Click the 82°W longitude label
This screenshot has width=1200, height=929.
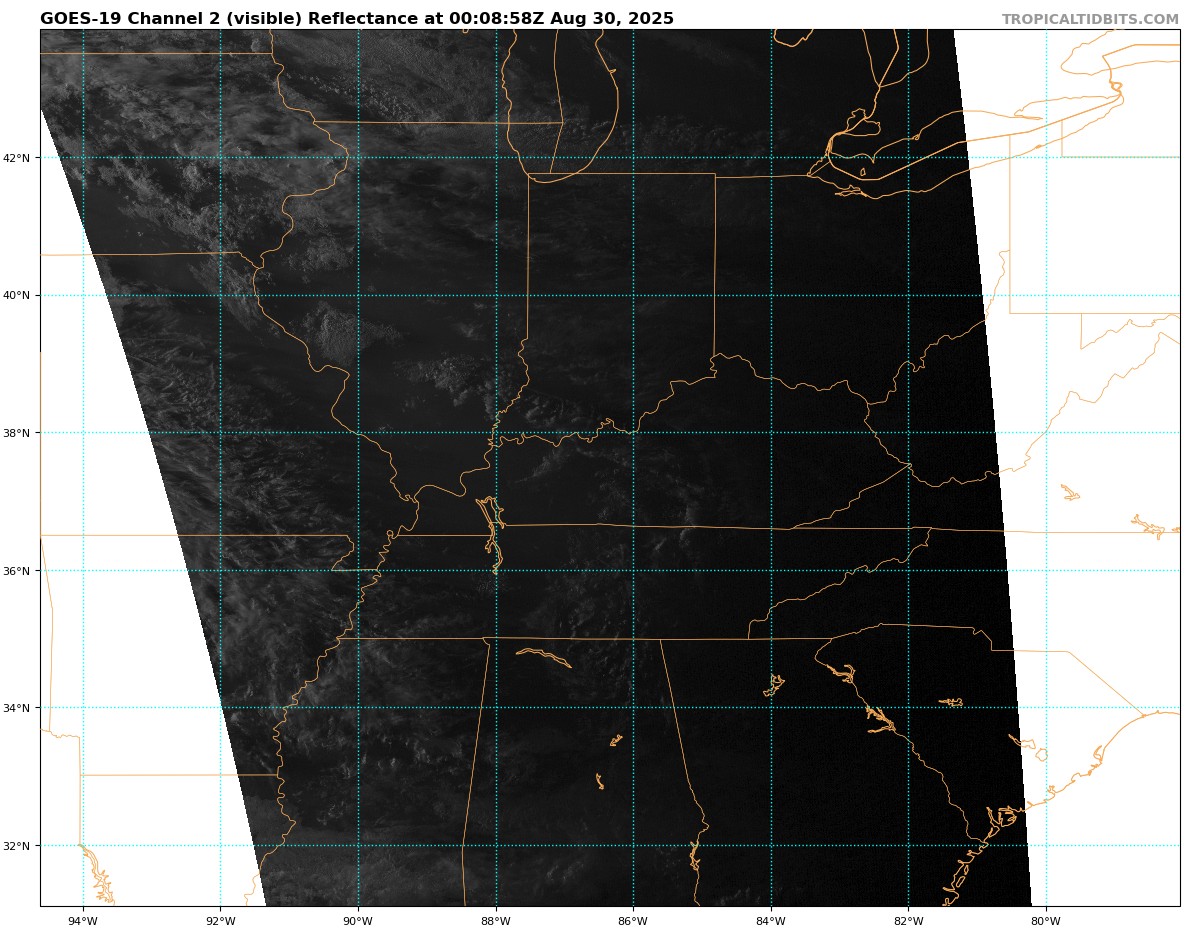coord(908,921)
